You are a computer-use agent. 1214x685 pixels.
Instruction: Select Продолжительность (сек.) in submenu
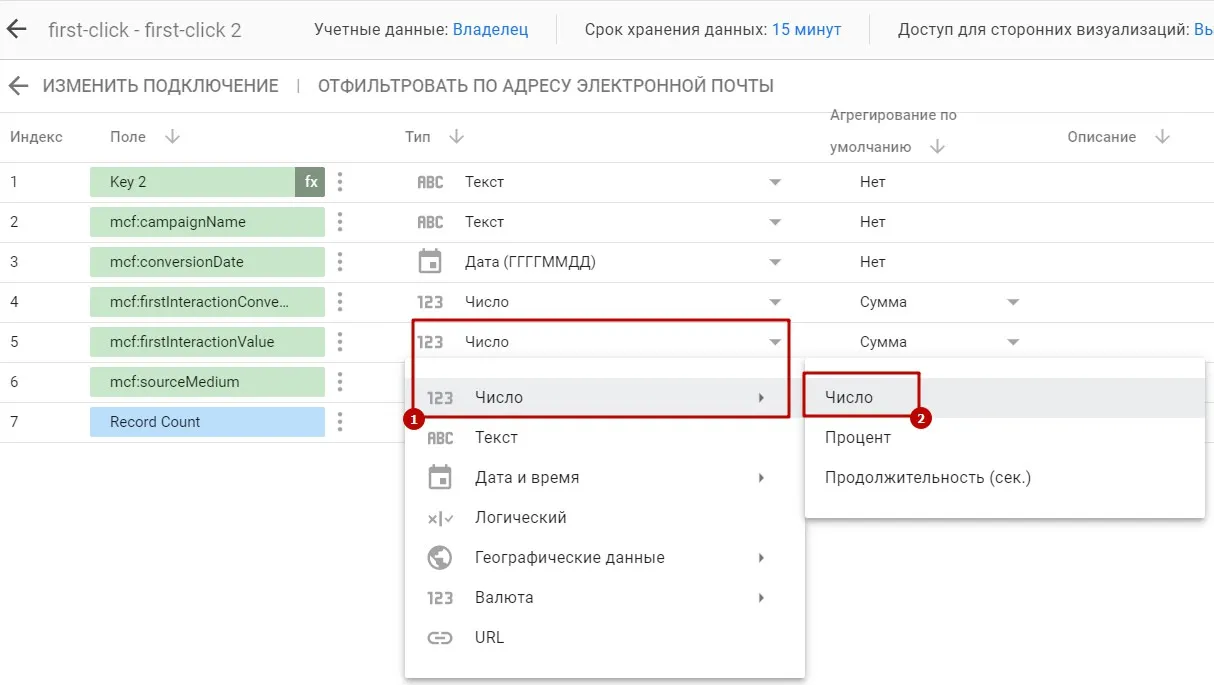(1005, 478)
